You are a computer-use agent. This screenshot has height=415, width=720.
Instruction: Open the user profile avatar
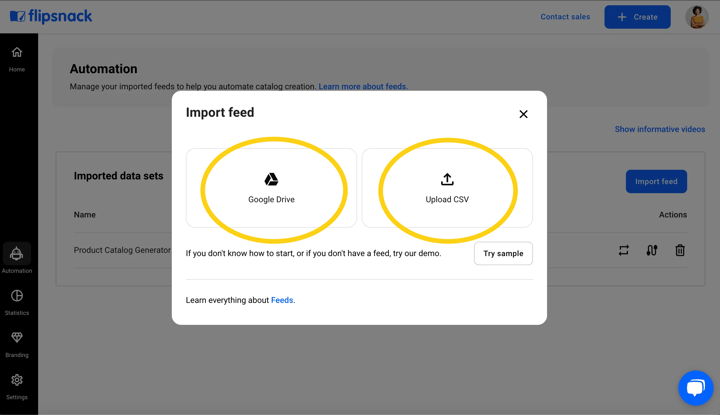(697, 17)
